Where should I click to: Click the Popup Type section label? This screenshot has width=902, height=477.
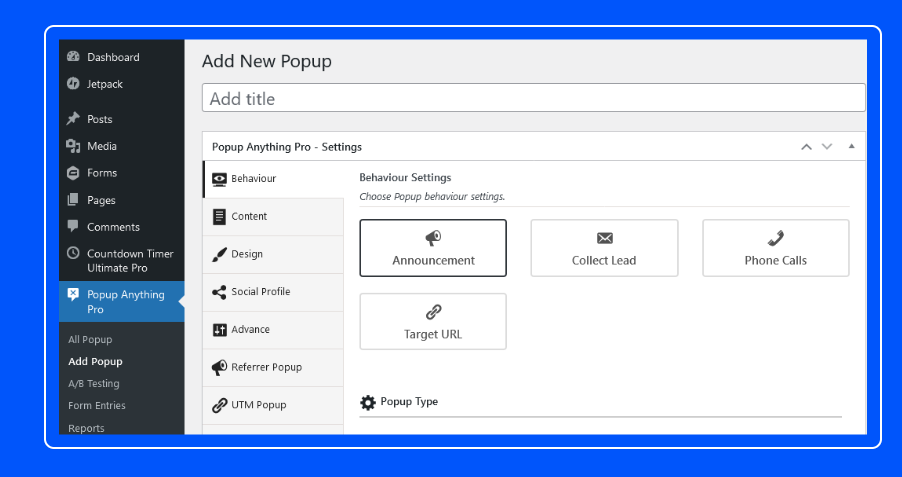point(409,401)
